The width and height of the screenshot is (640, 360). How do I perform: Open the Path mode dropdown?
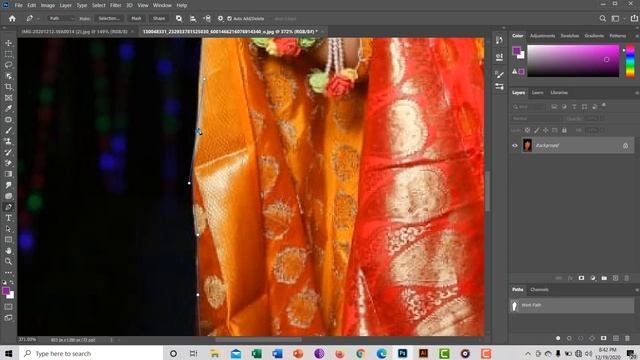61,18
